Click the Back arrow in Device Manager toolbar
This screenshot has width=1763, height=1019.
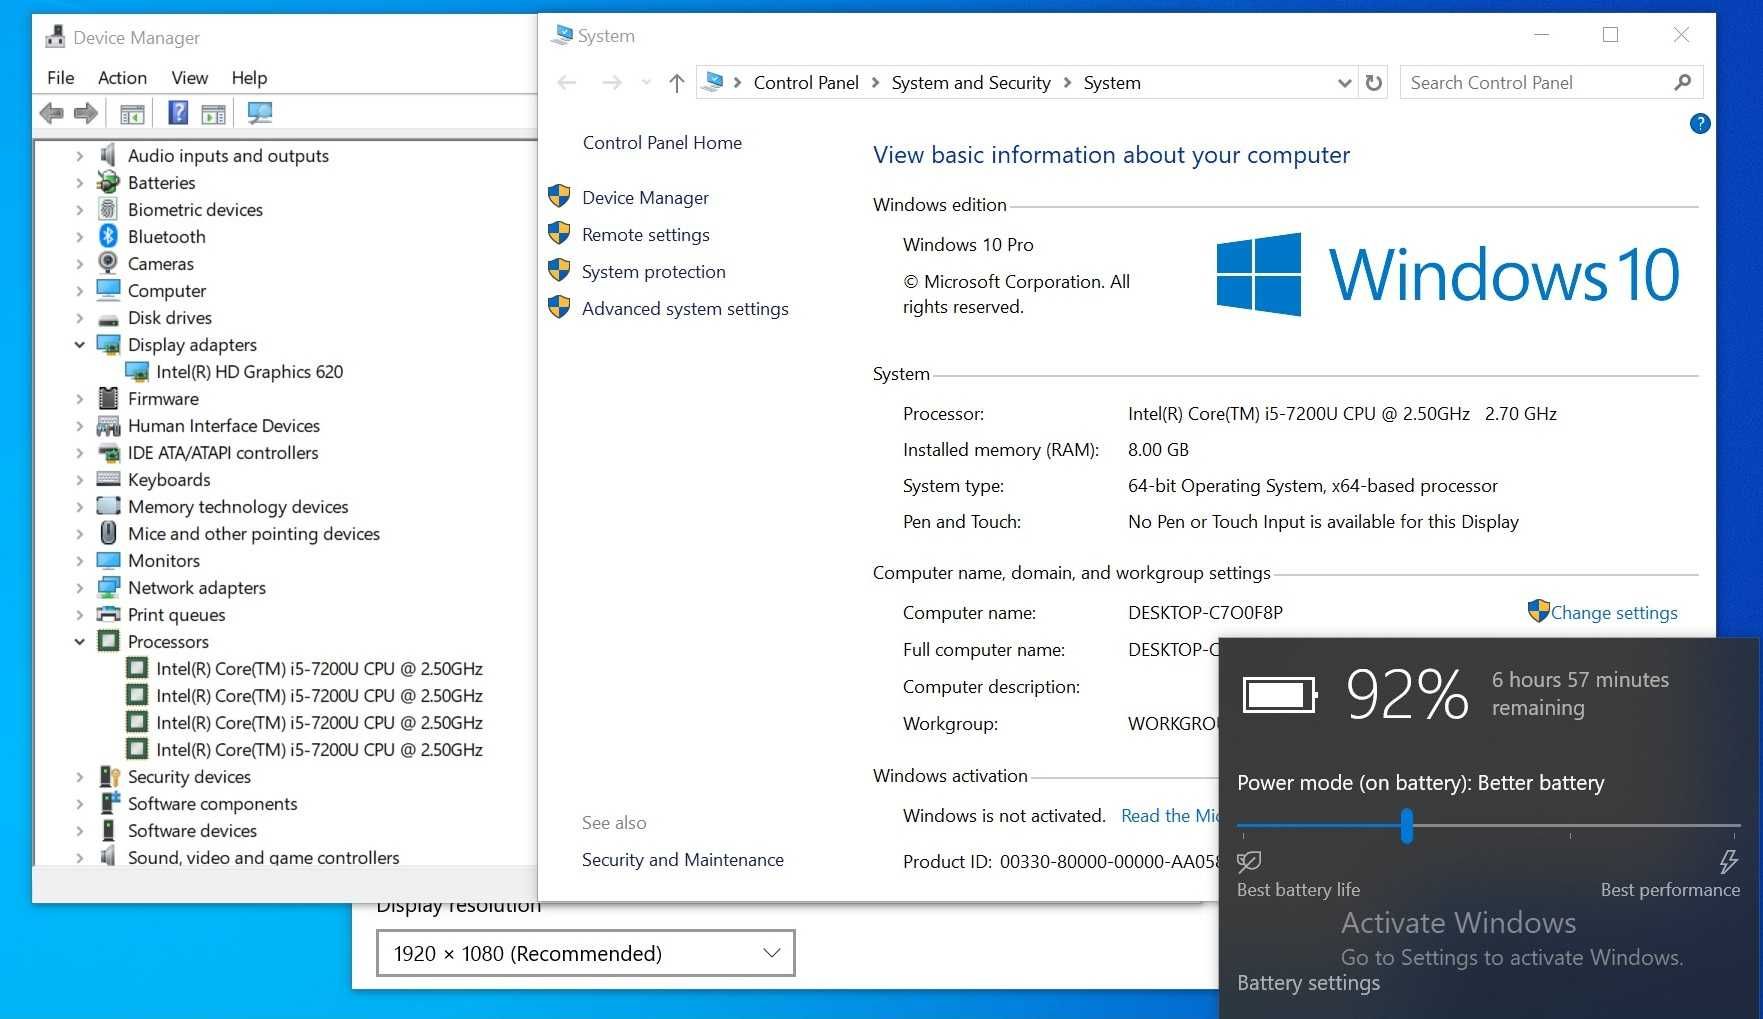(x=52, y=114)
